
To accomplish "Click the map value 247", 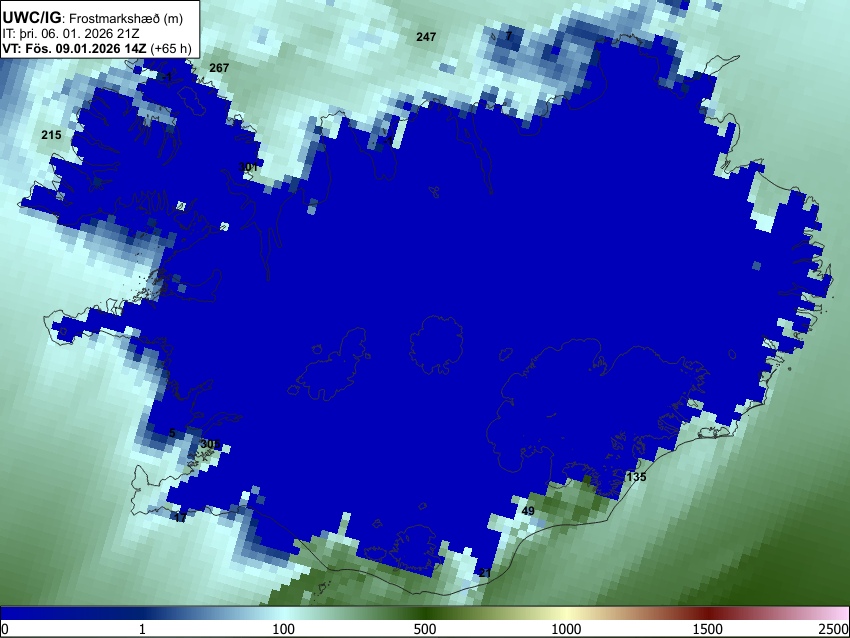I will tap(426, 37).
